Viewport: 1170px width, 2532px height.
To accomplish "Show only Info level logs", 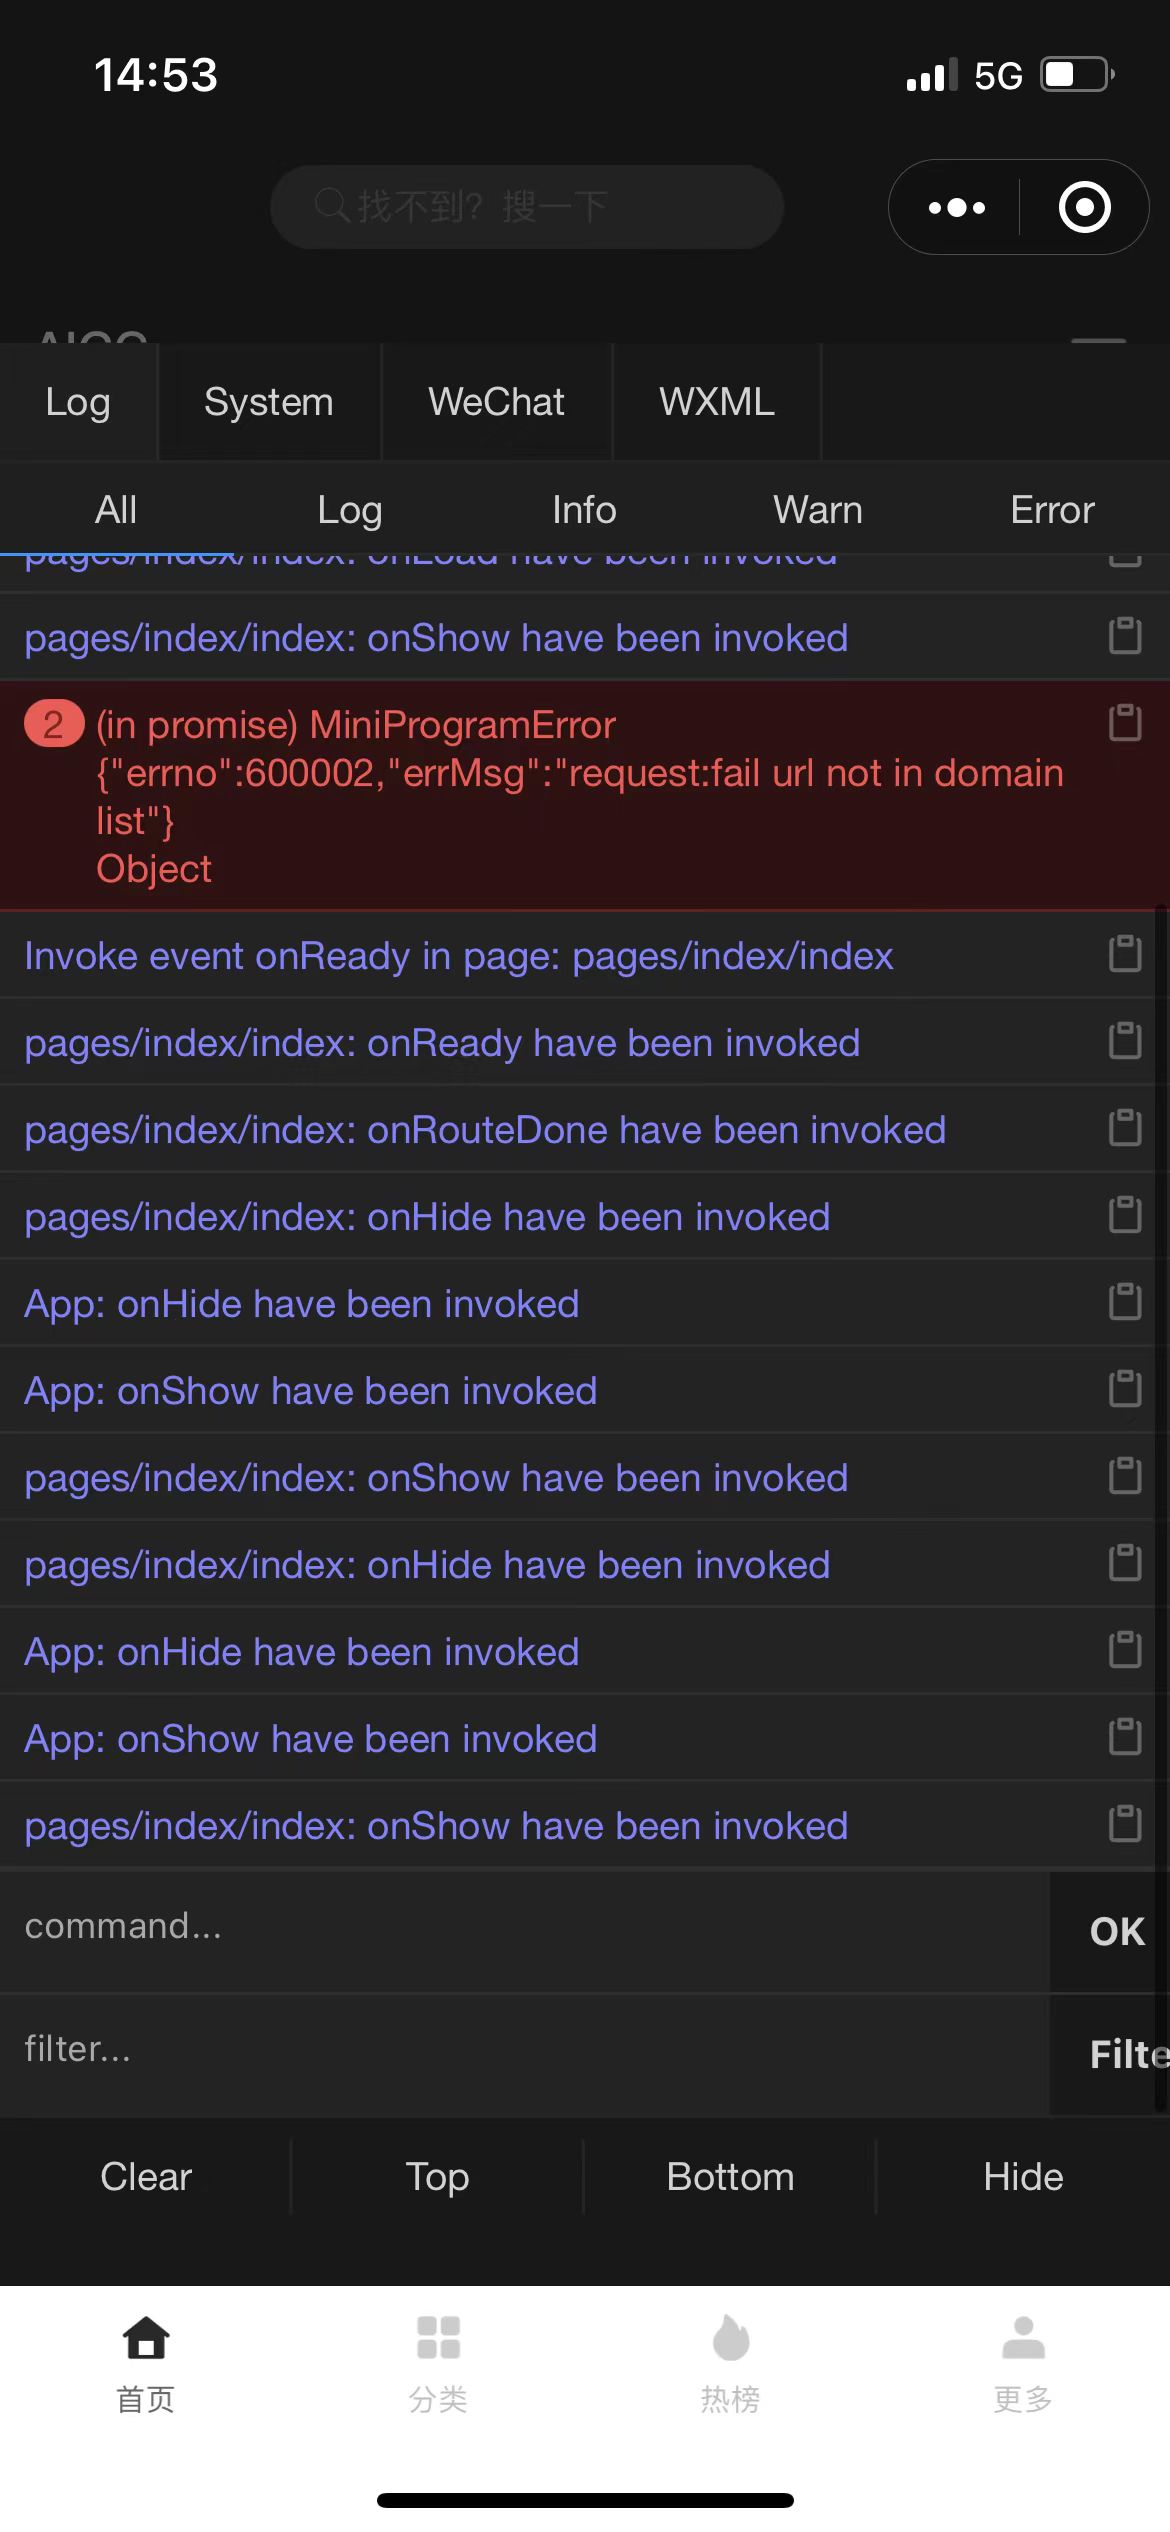I will 584,510.
